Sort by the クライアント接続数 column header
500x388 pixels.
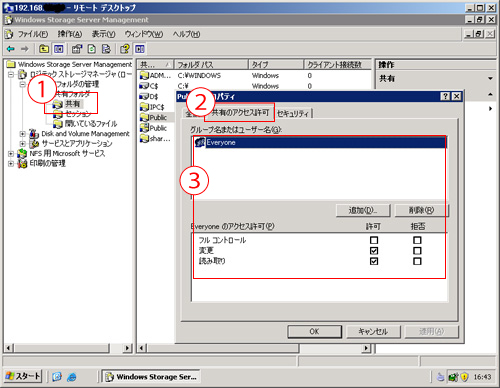point(338,64)
